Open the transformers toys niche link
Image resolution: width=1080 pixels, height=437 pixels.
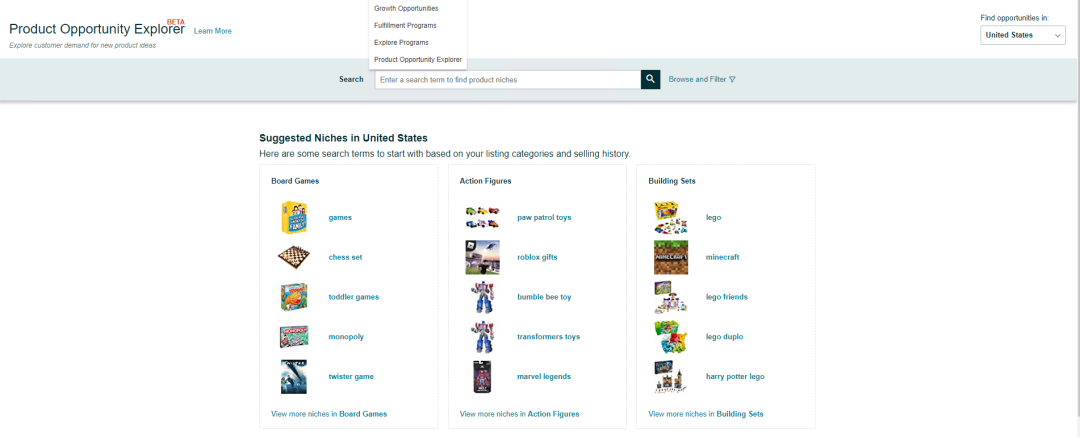point(548,337)
